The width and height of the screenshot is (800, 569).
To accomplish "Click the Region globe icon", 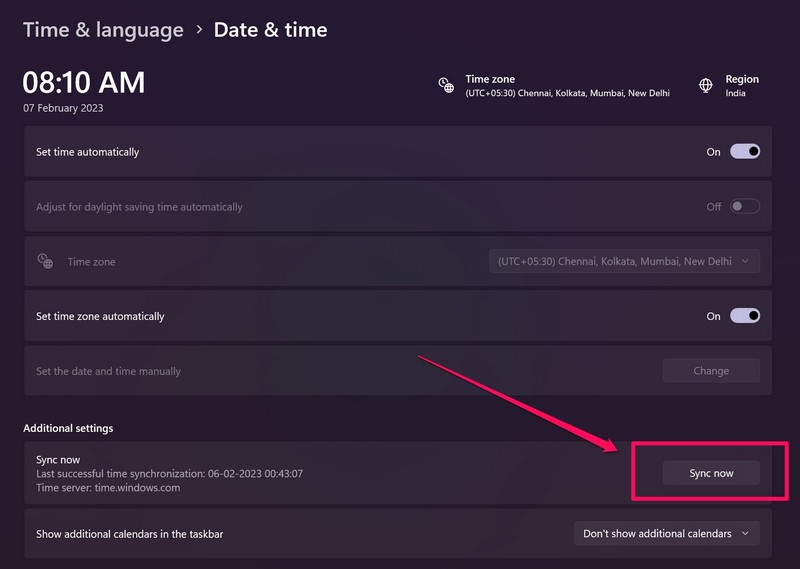I will 707,85.
